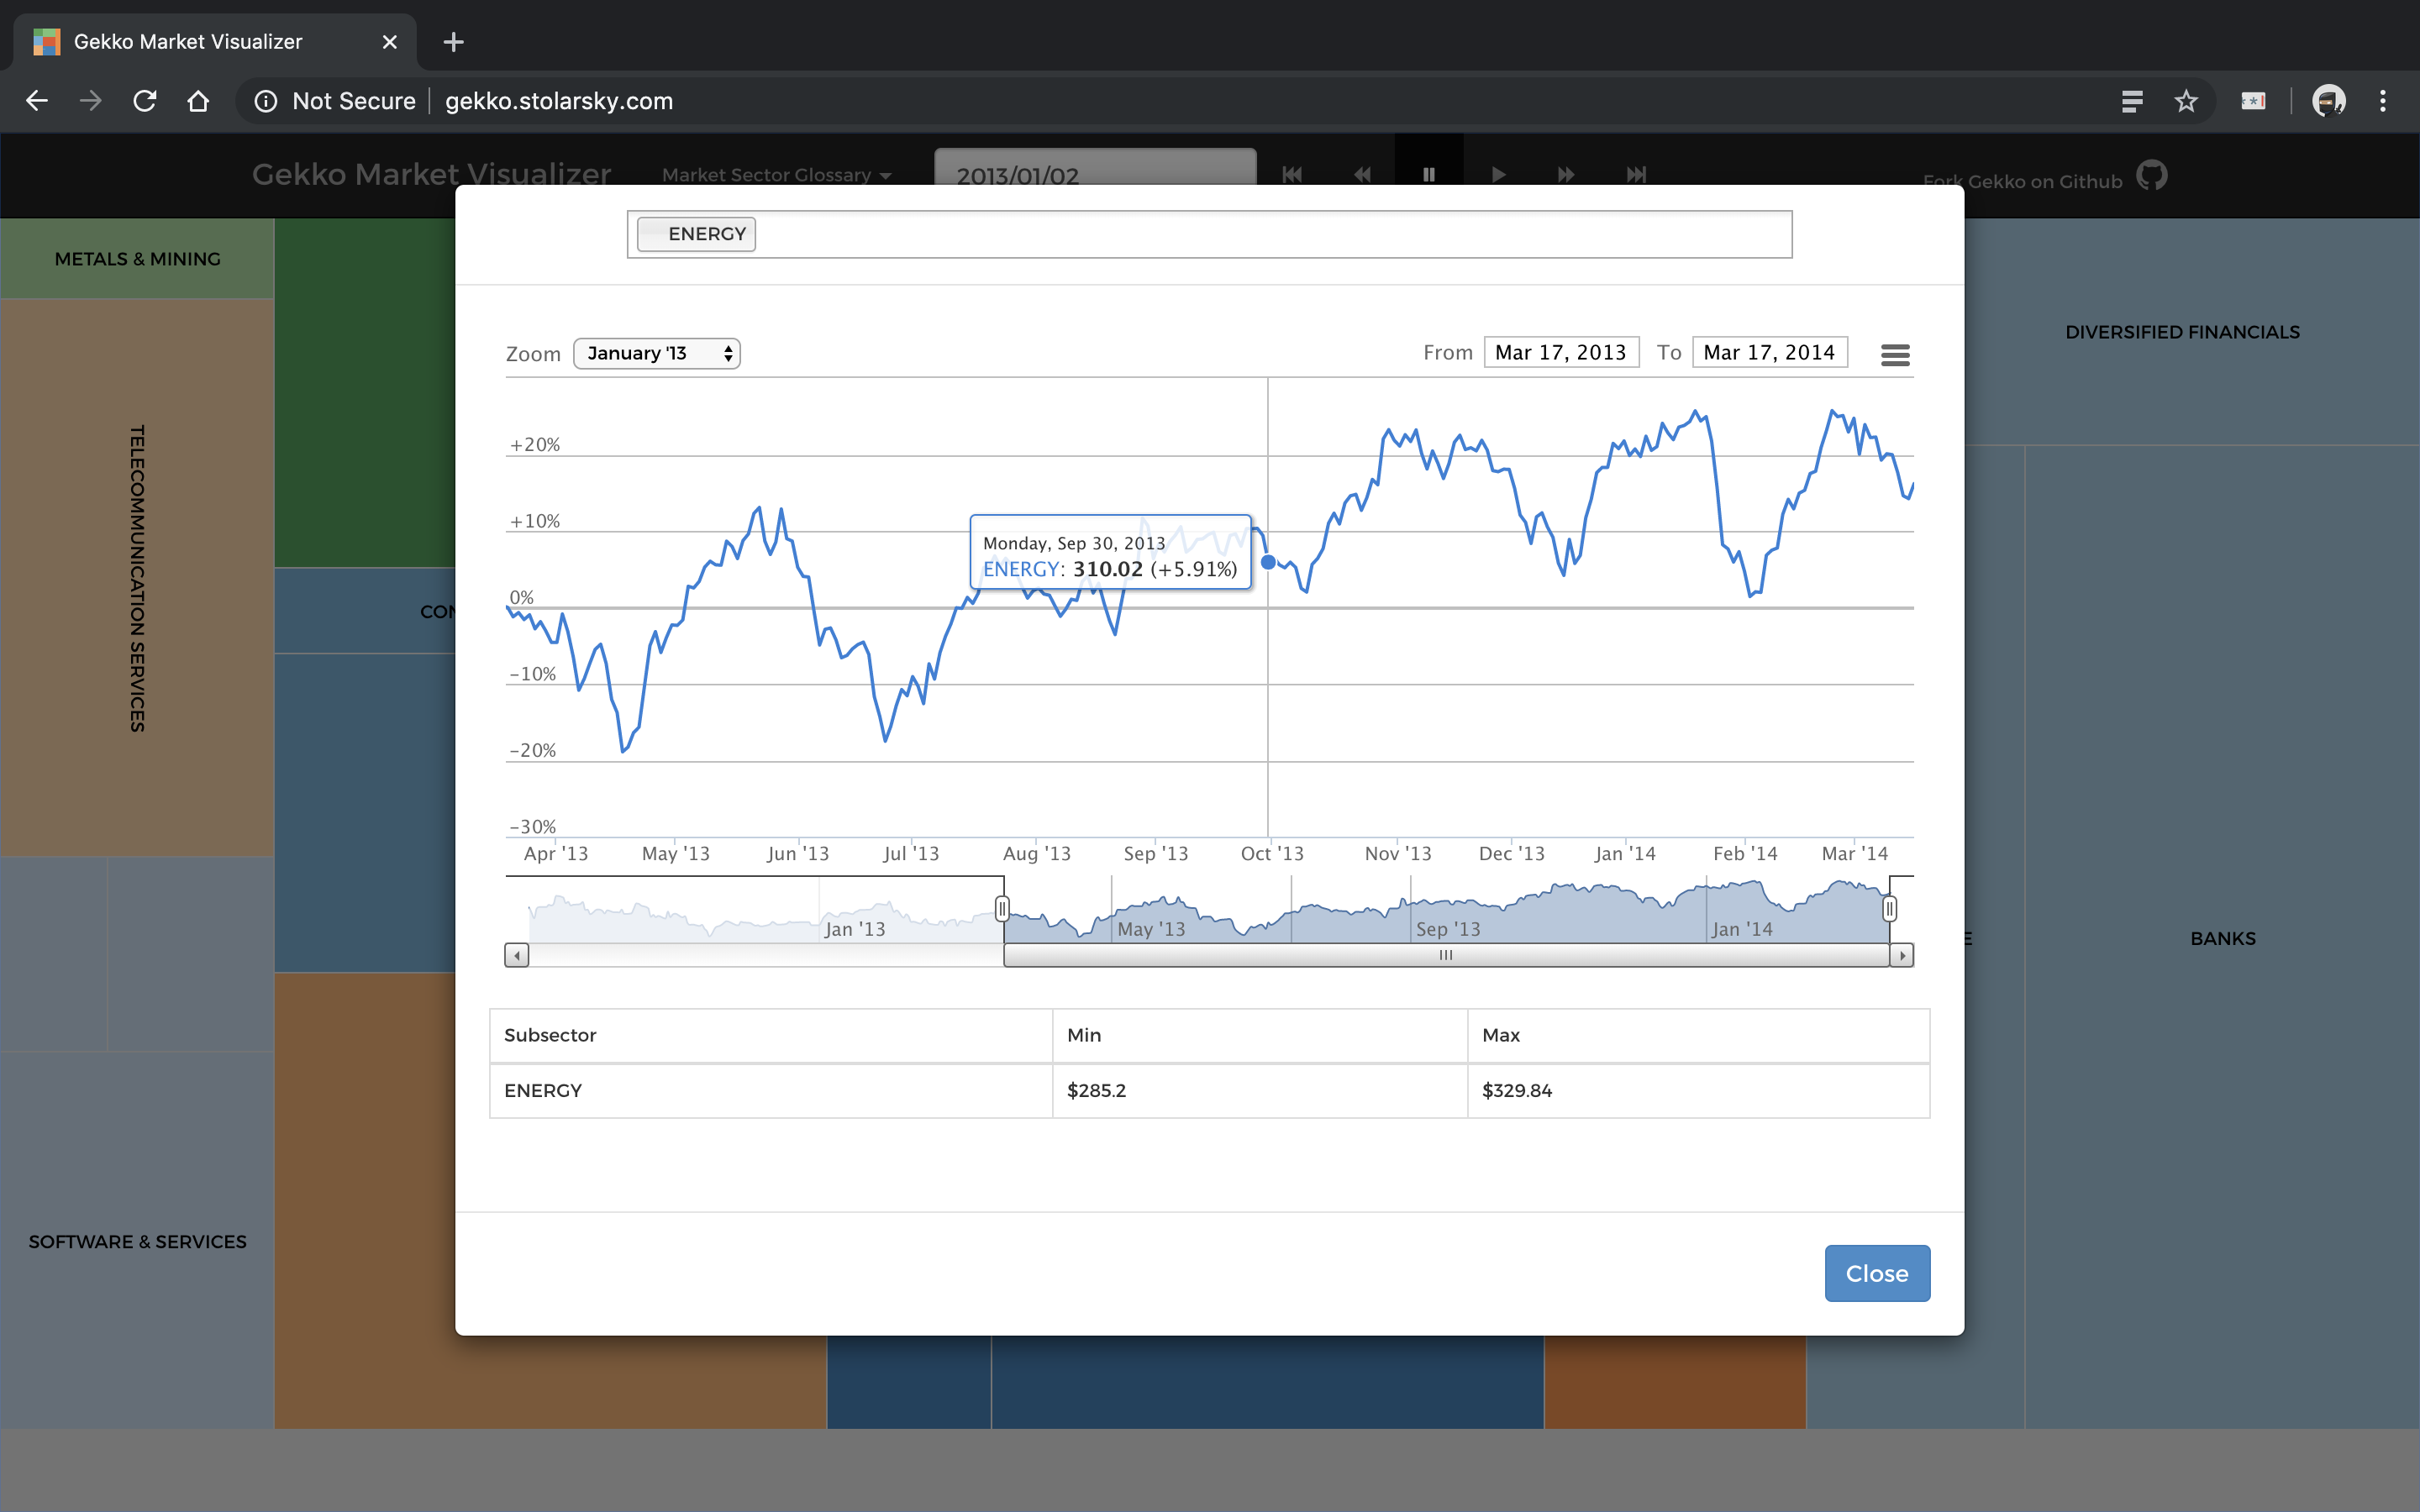Select the TELECOMMUNICATION SERVICES tile
This screenshot has width=2420, height=1512.
(137, 578)
